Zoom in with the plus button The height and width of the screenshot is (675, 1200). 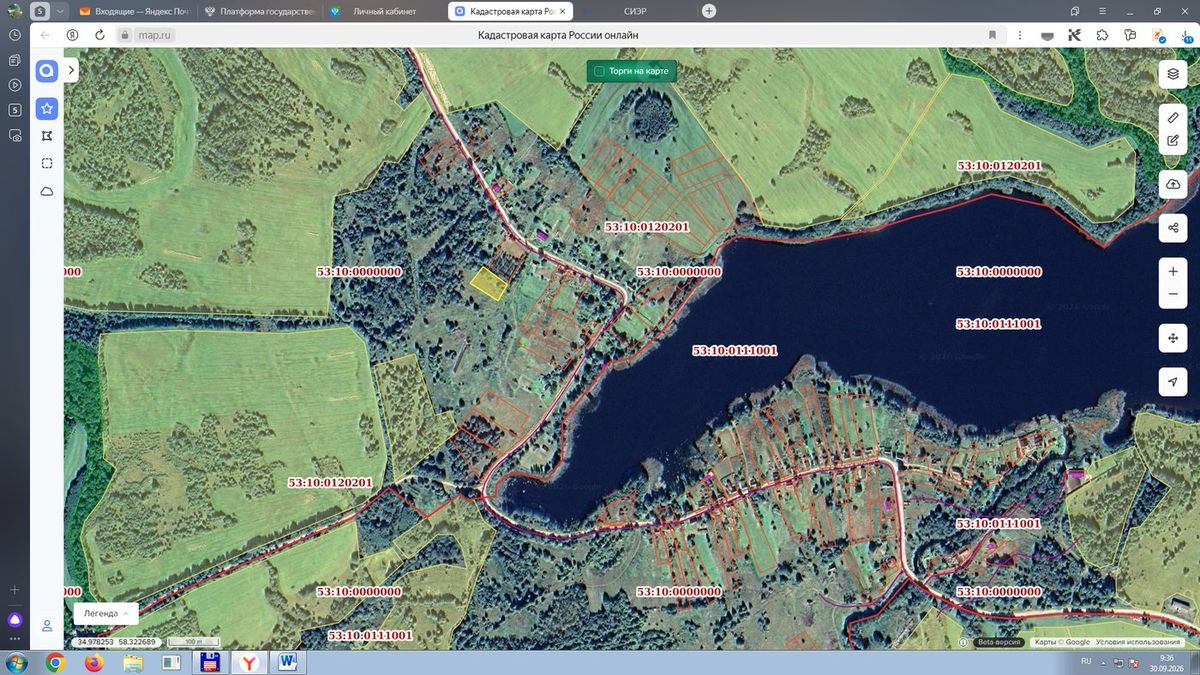point(1173,272)
